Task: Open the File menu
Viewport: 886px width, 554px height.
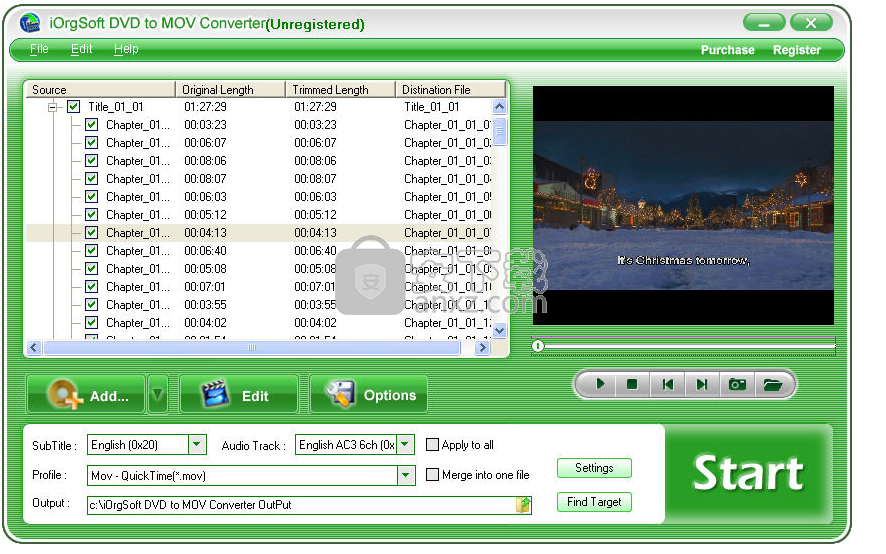Action: (x=39, y=49)
